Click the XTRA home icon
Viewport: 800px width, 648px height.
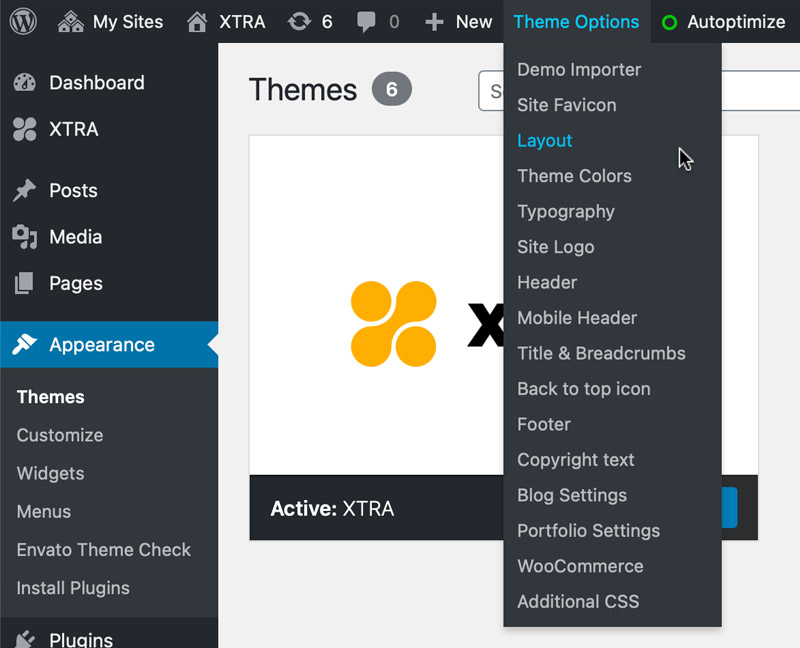[x=197, y=21]
